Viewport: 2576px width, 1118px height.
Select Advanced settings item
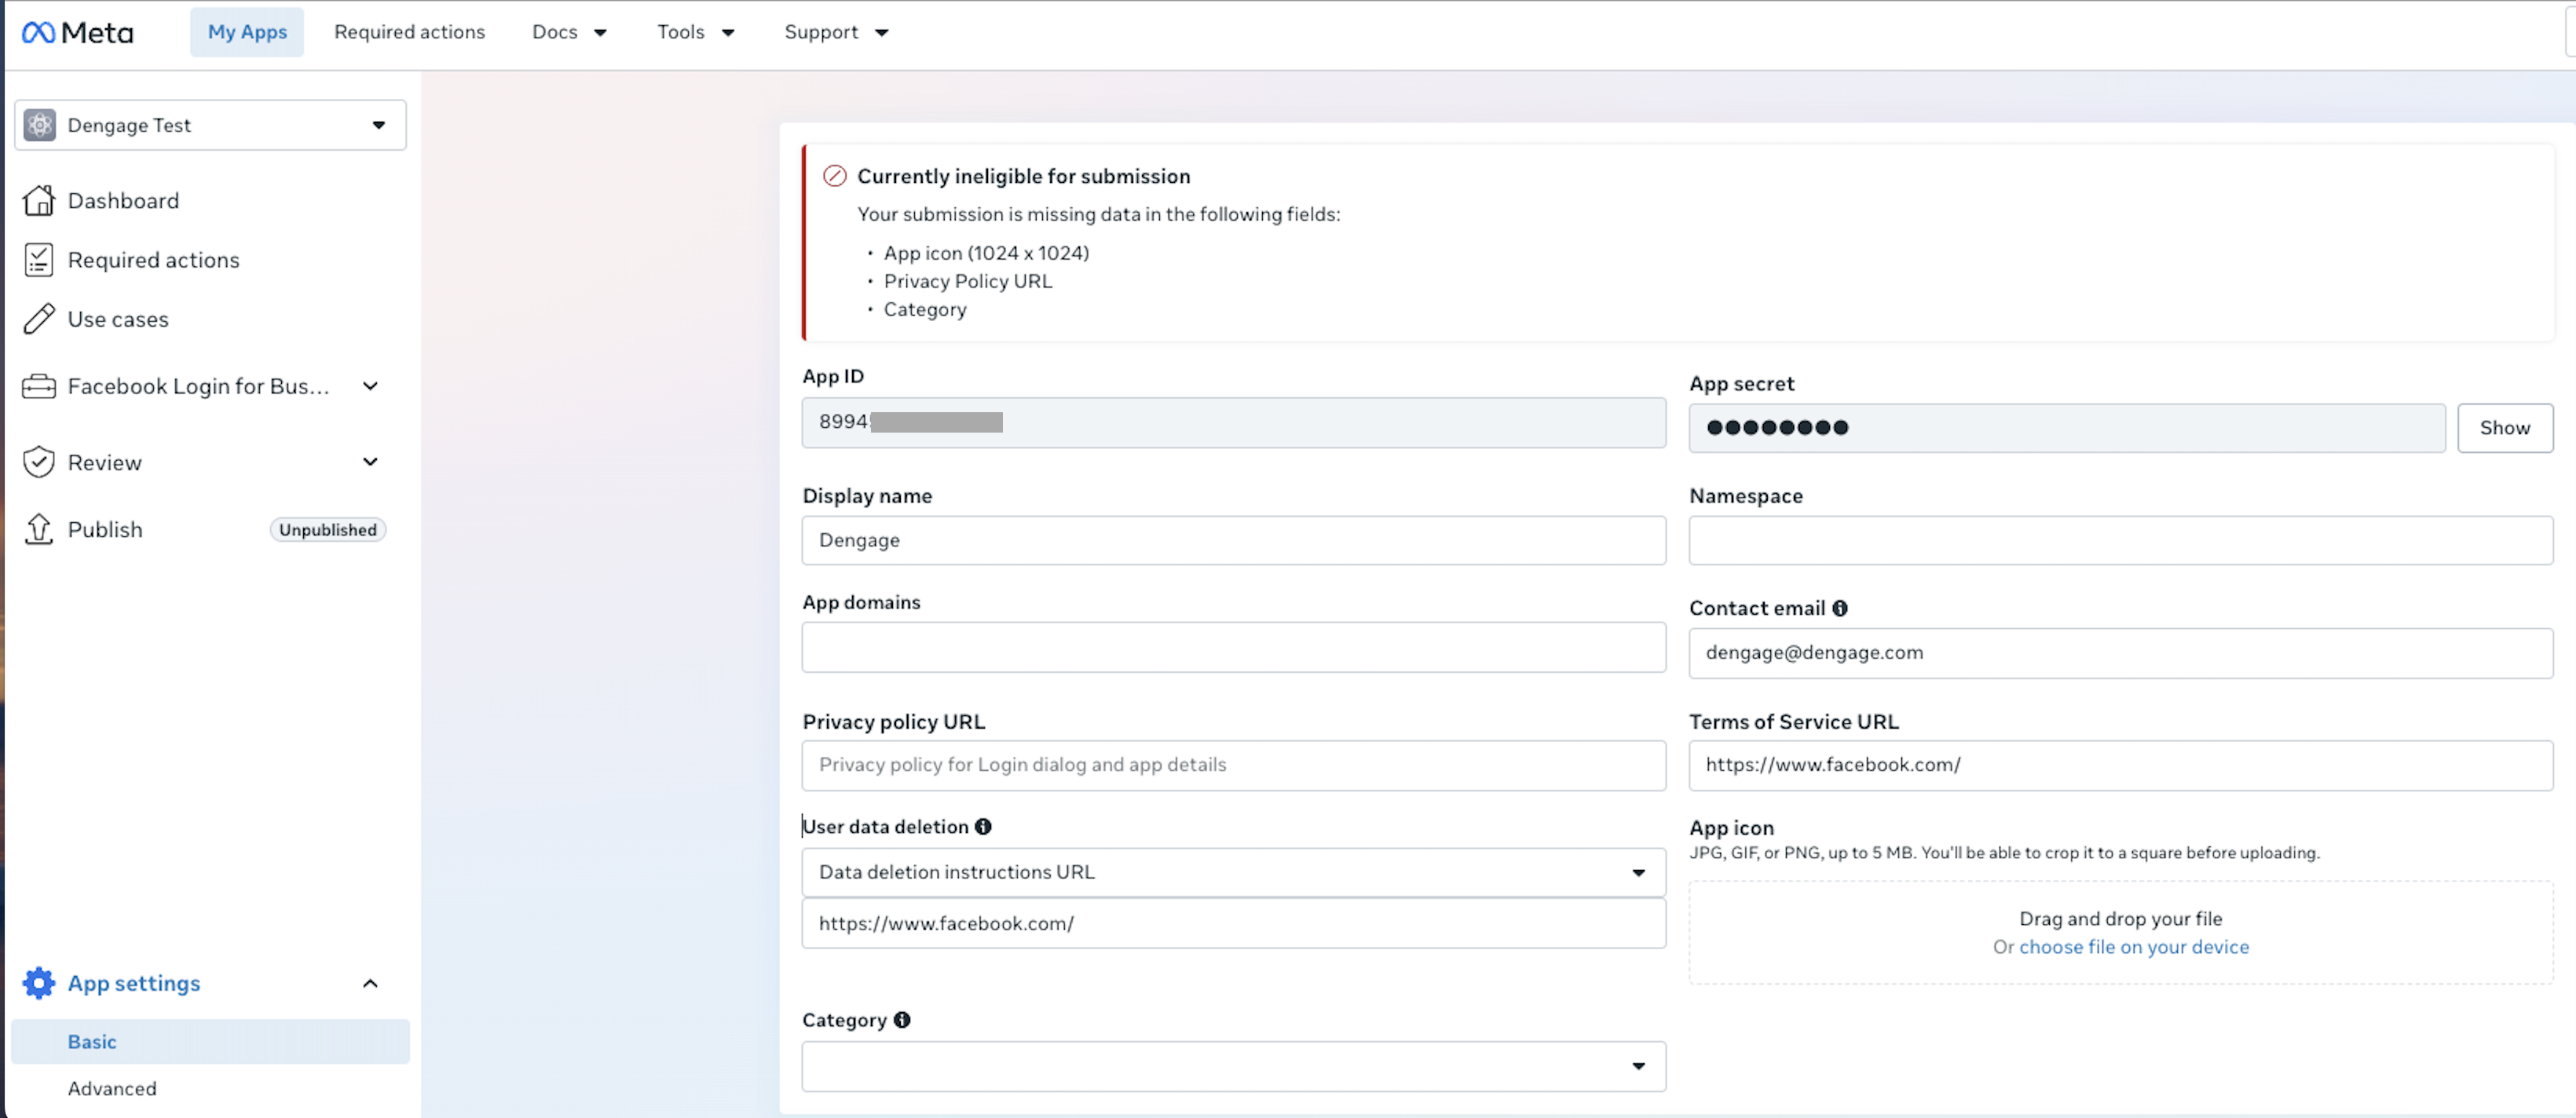pos(112,1088)
